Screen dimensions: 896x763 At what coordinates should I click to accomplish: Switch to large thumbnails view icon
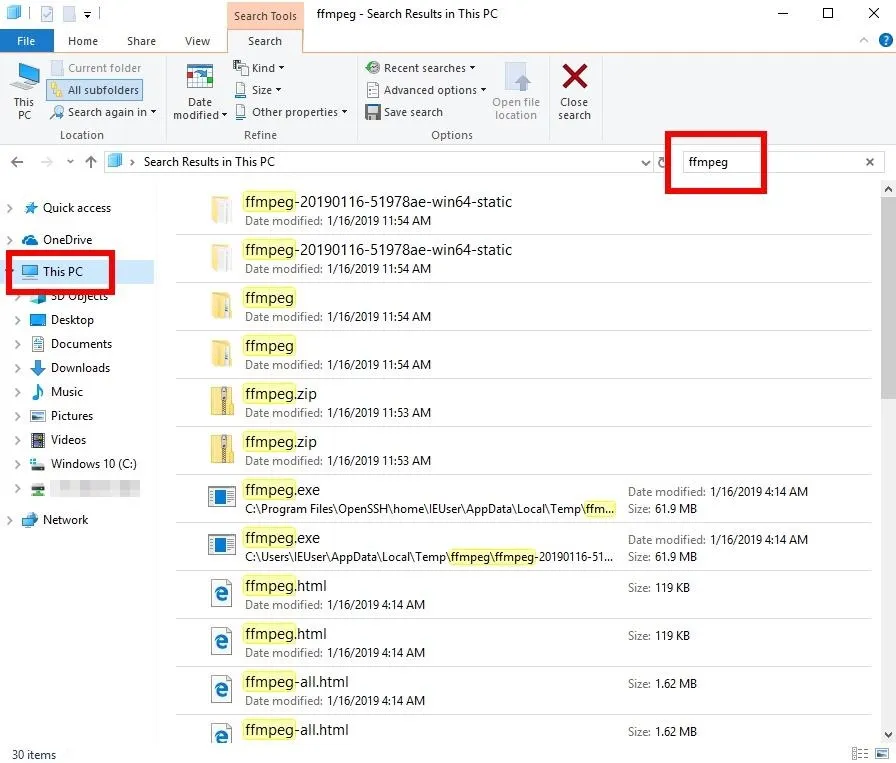coord(882,754)
